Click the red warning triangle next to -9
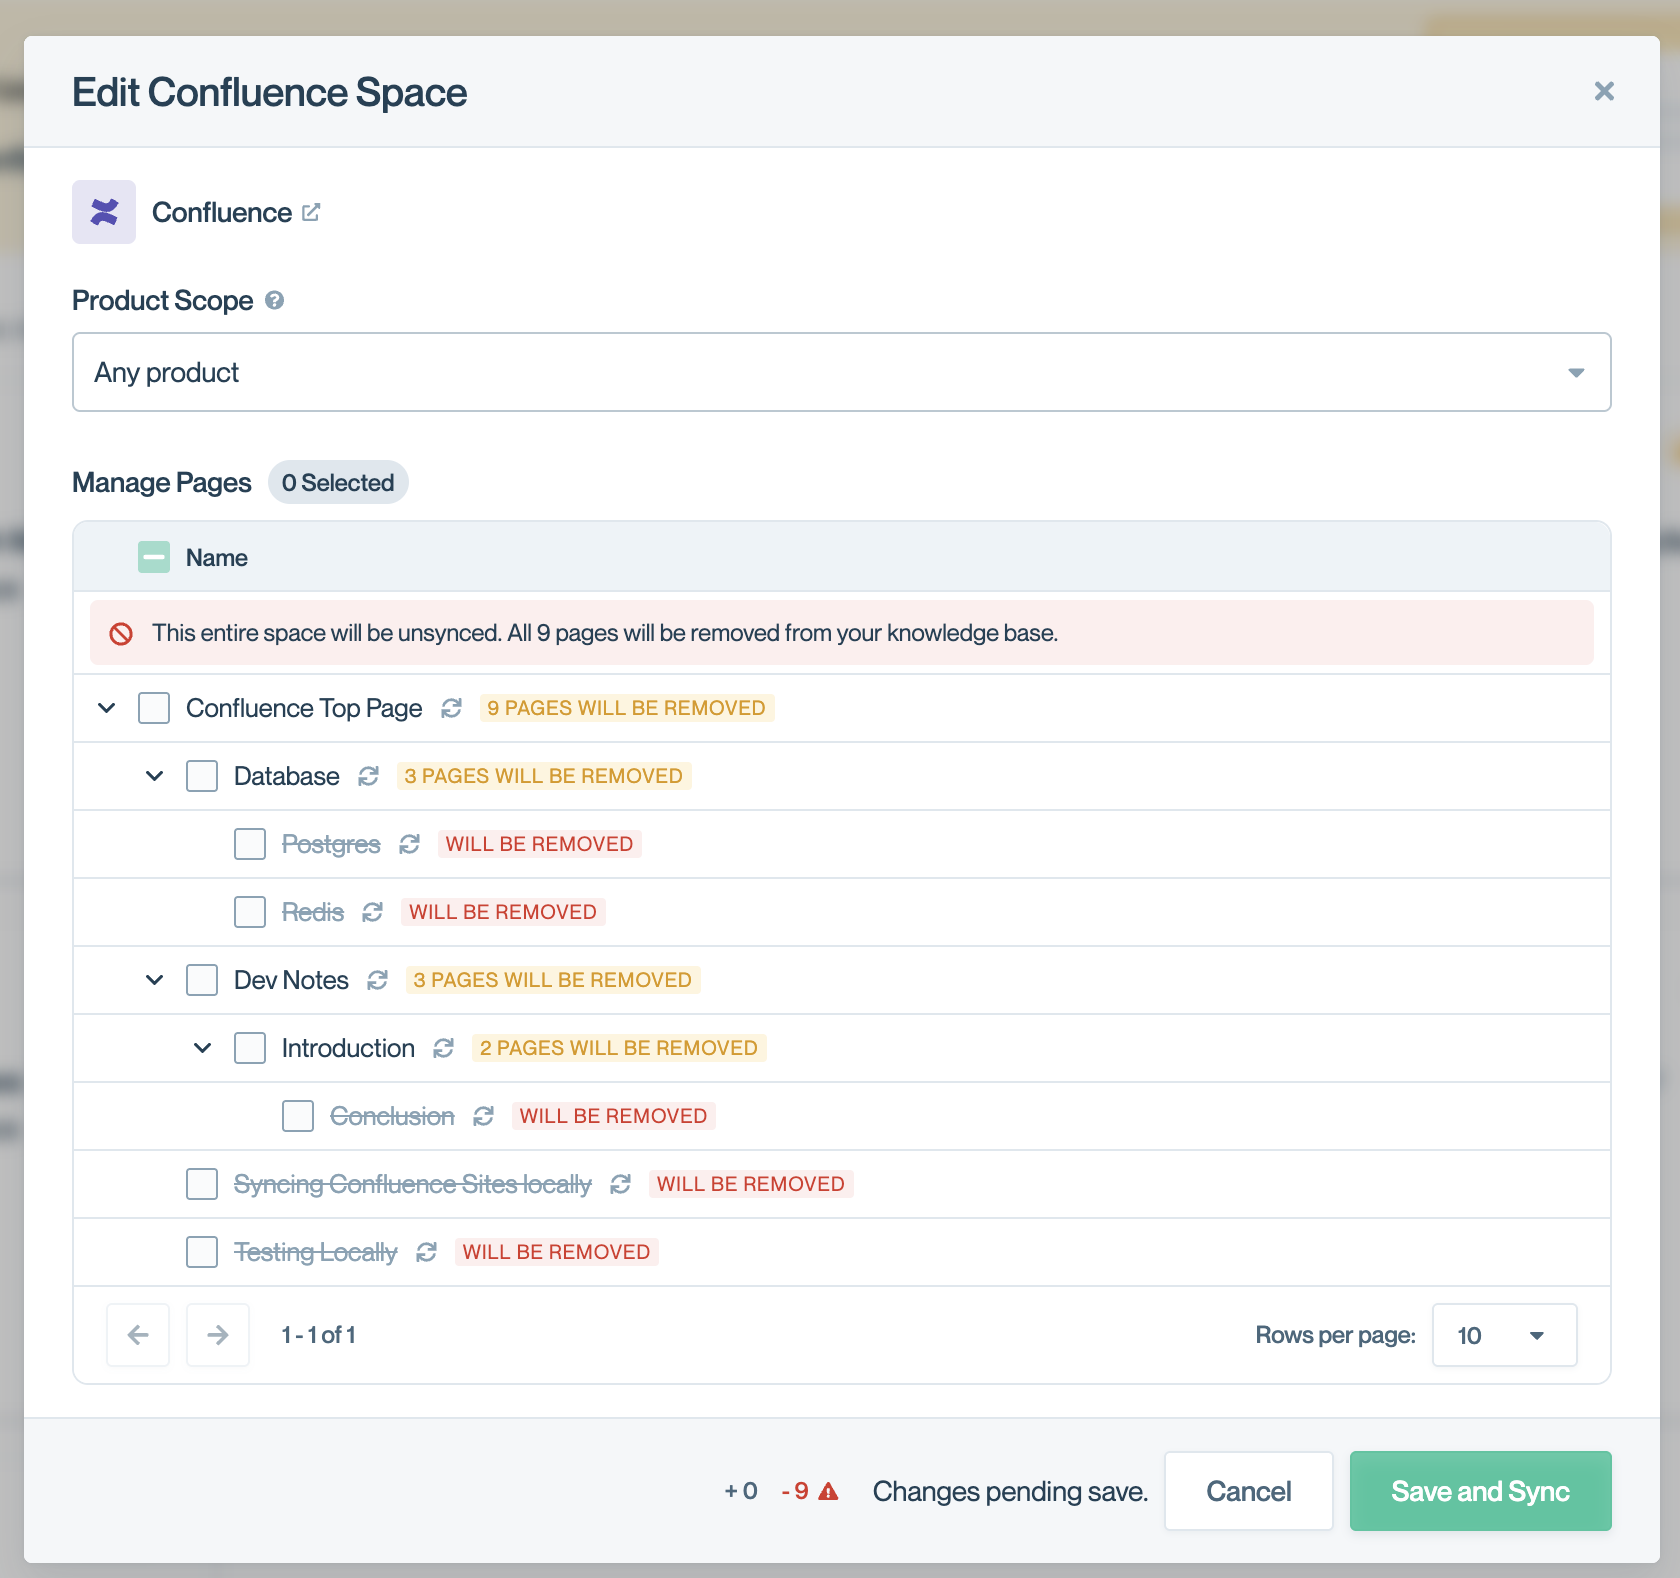 (x=828, y=1491)
